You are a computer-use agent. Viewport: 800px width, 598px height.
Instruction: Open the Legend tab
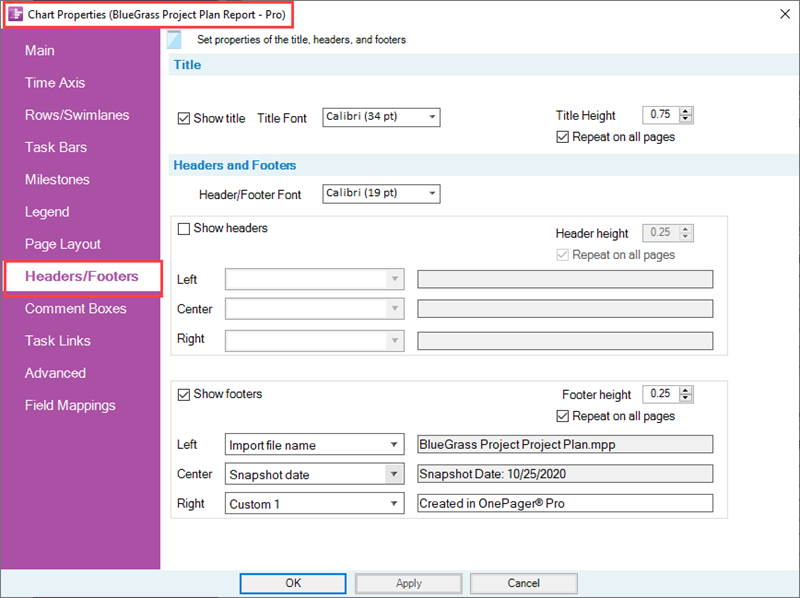point(47,212)
